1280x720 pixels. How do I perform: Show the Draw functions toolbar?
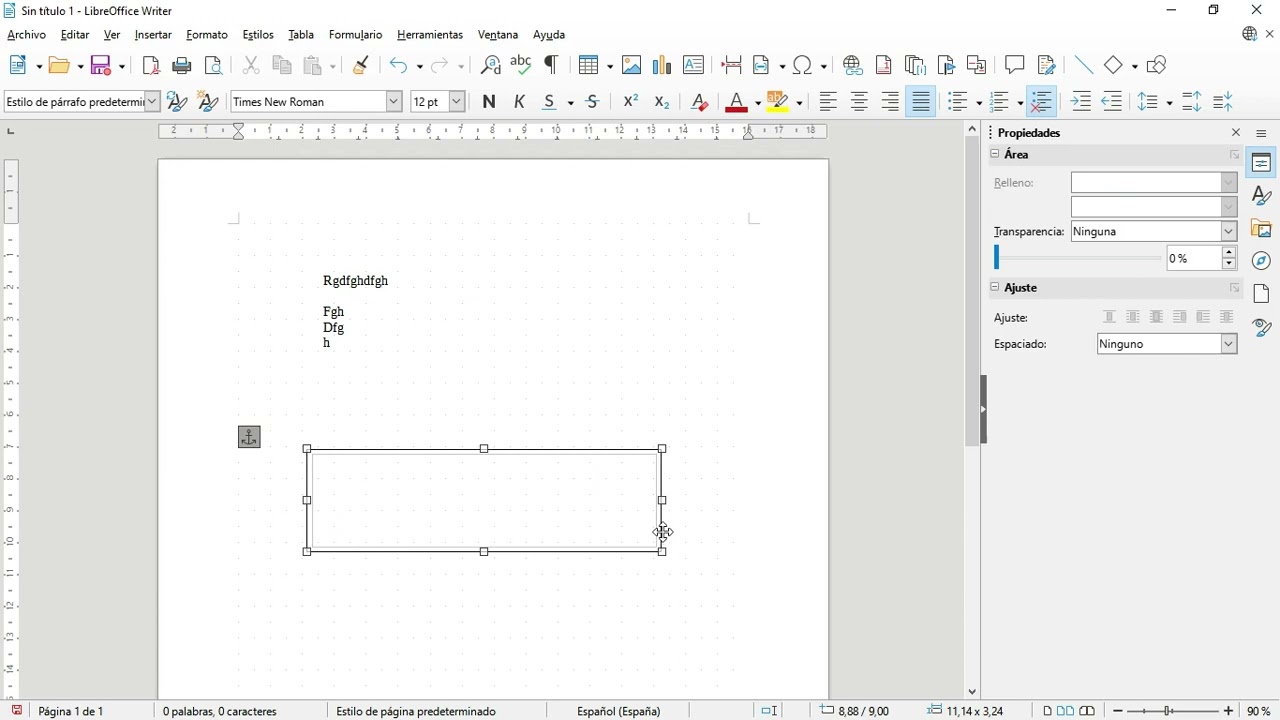point(1157,66)
